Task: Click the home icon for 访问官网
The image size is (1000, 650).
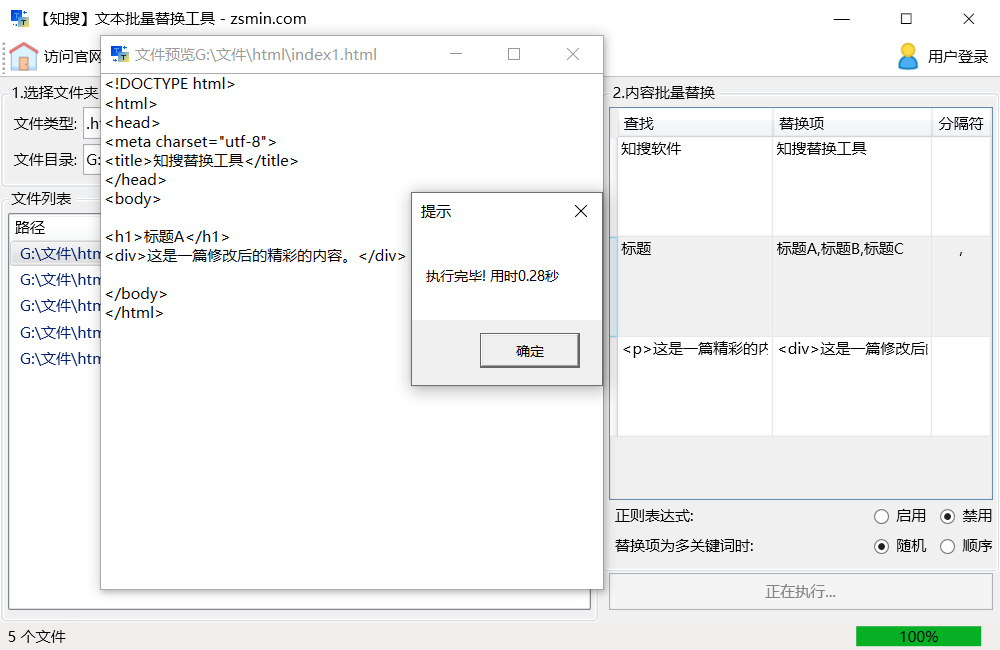Action: 24,56
